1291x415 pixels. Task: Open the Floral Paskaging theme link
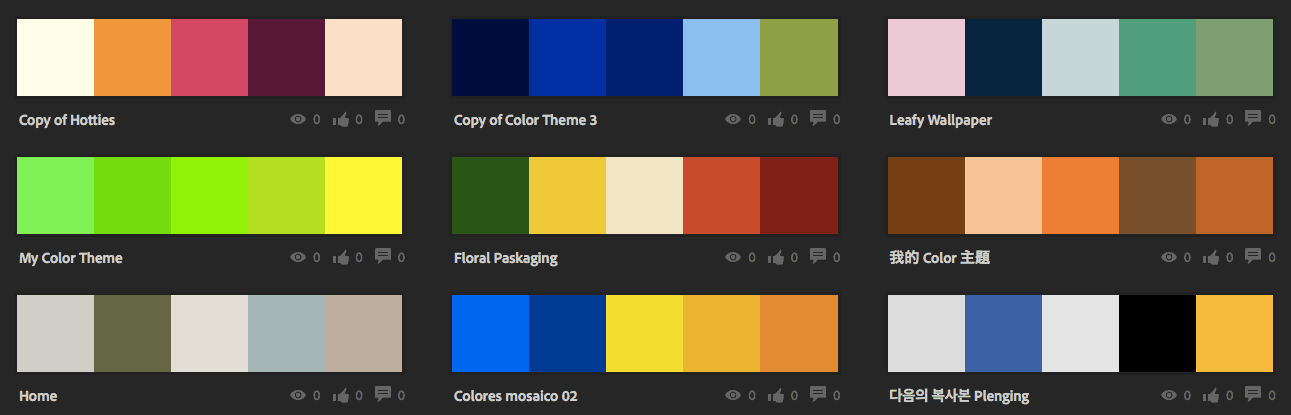(506, 258)
